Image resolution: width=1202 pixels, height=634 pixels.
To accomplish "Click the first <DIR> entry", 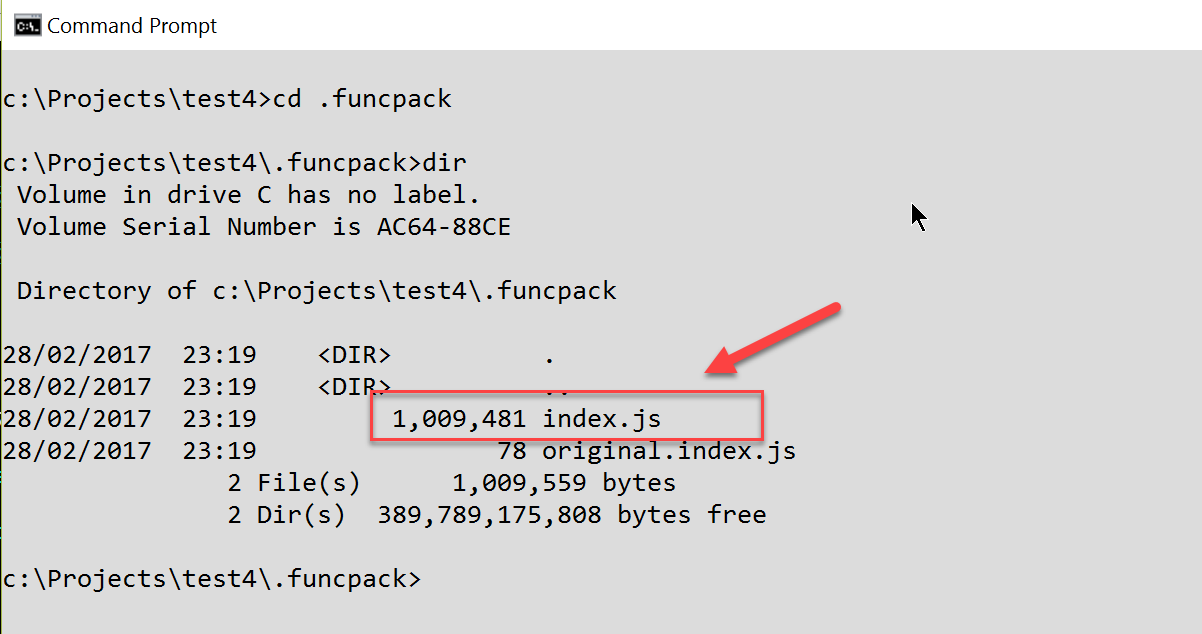I will (x=354, y=355).
